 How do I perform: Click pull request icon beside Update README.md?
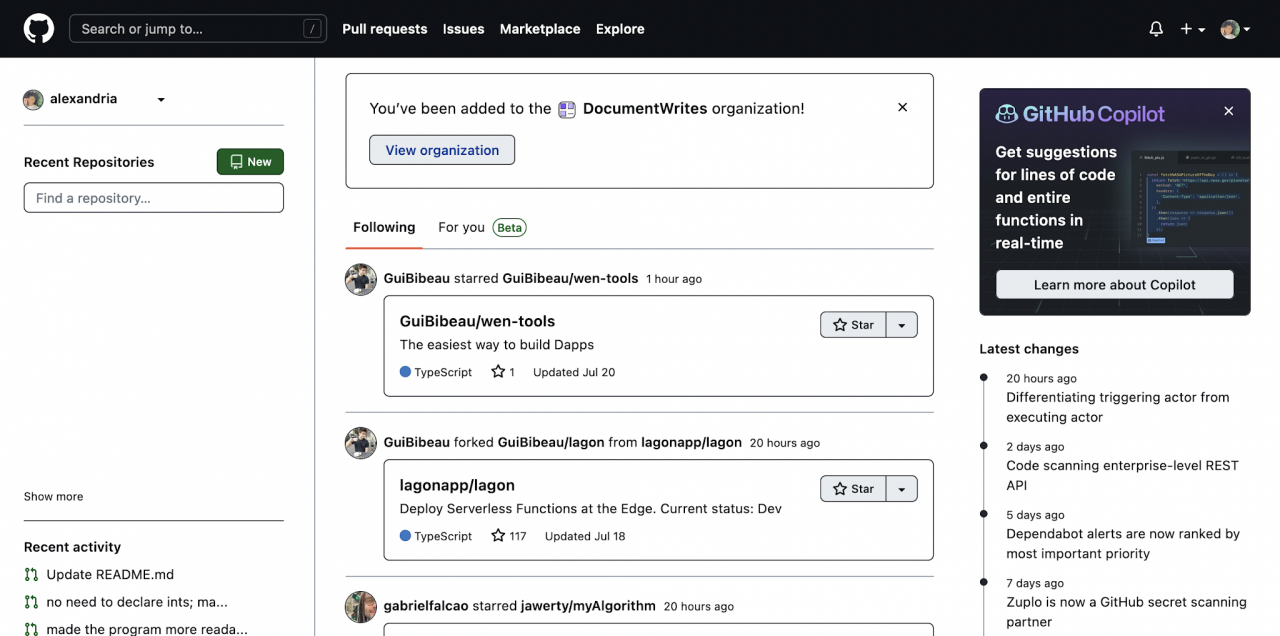[31, 575]
